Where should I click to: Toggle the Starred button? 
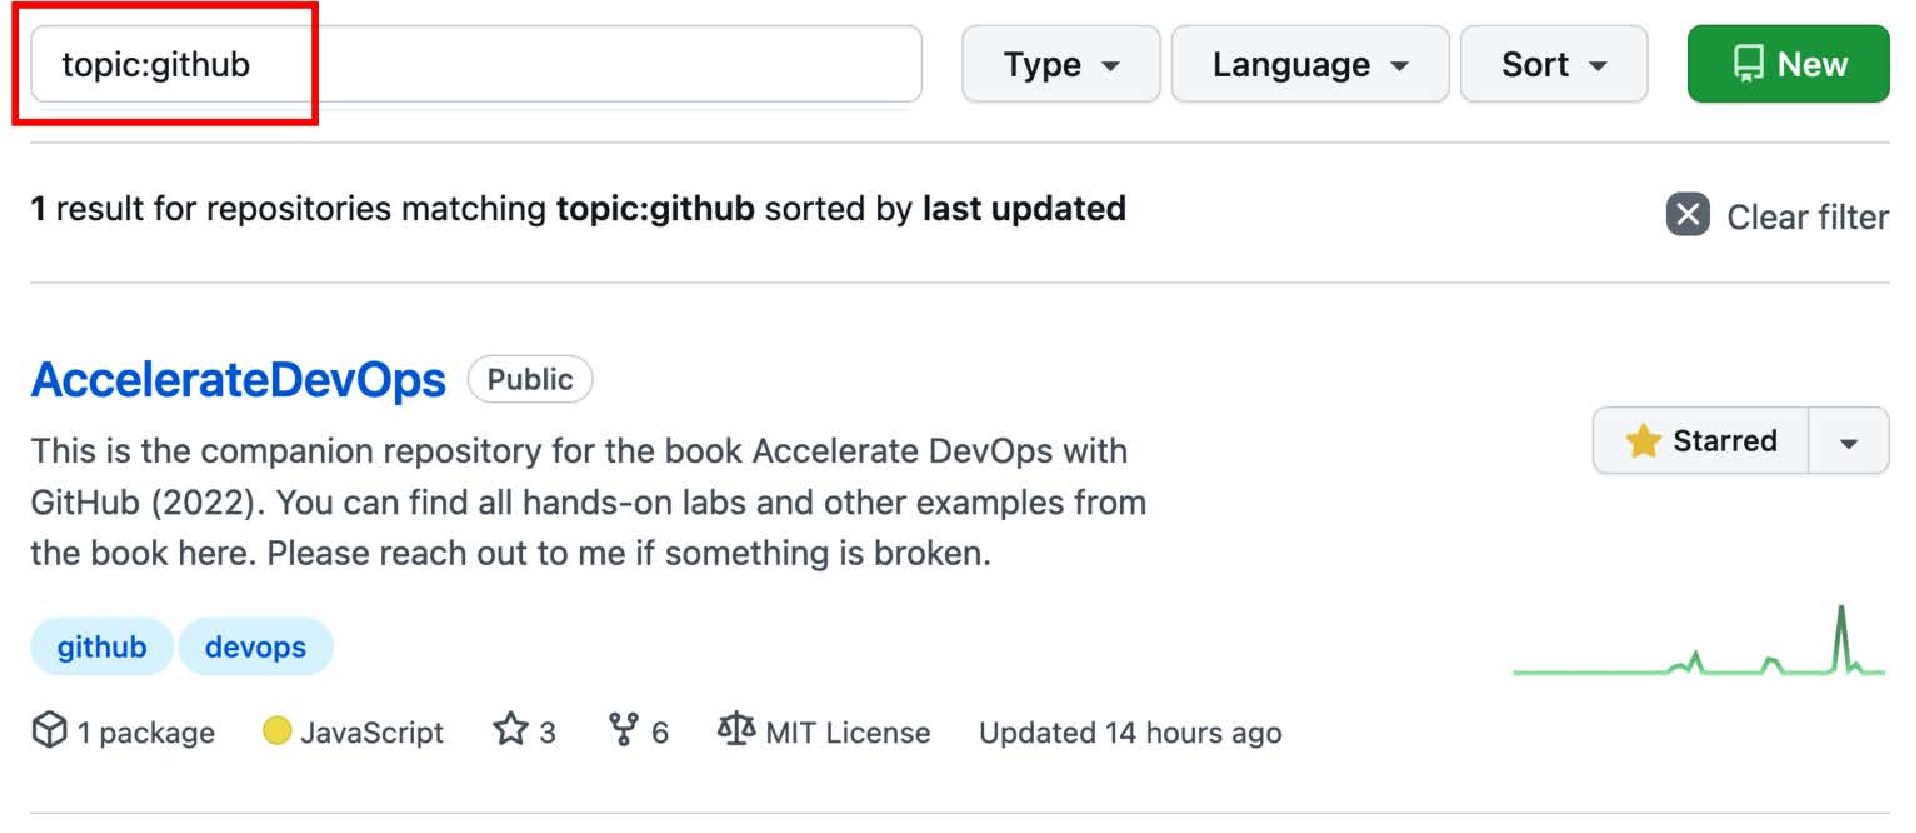pos(1701,440)
